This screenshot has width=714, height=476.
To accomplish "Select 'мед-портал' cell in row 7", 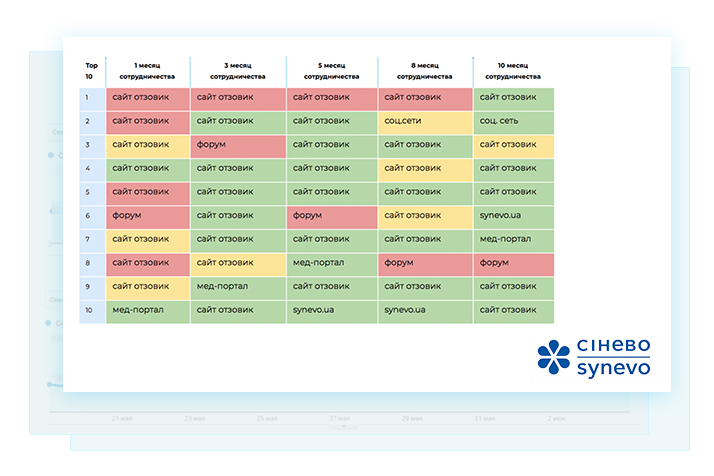I will coord(513,240).
